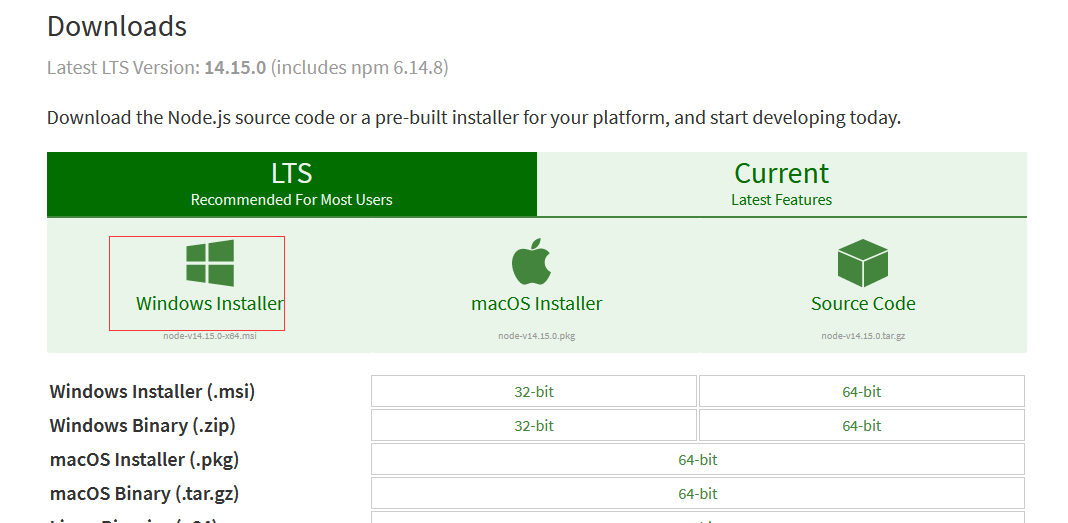The image size is (1068, 523).
Task: Click the Windows logo icon
Action: [210, 263]
